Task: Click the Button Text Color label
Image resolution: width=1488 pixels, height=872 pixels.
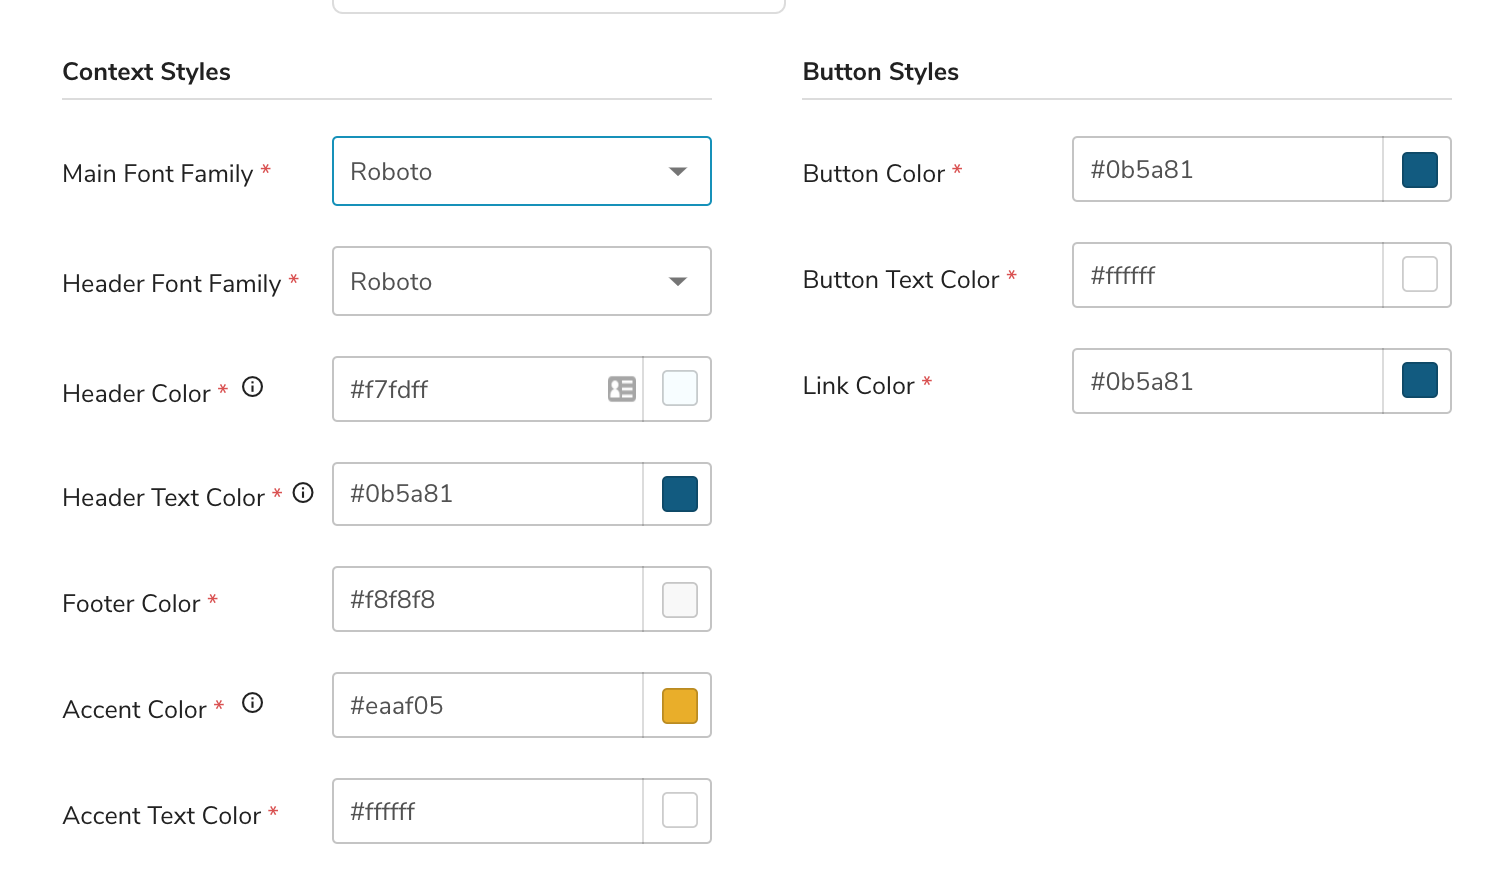Action: 901,280
